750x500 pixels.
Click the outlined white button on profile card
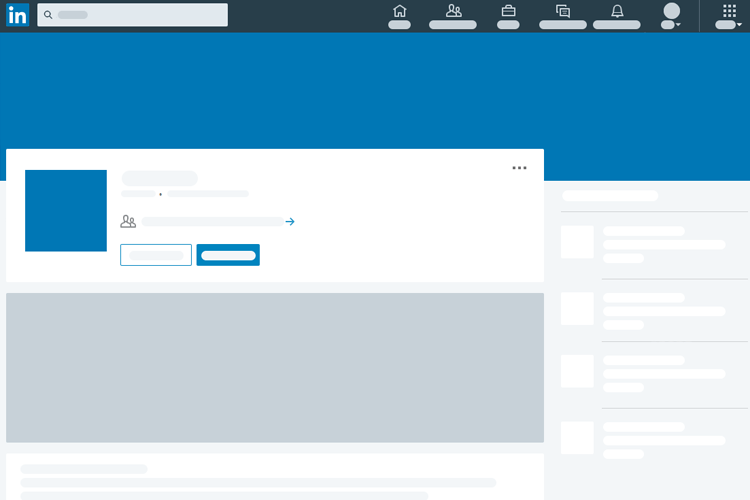click(156, 255)
